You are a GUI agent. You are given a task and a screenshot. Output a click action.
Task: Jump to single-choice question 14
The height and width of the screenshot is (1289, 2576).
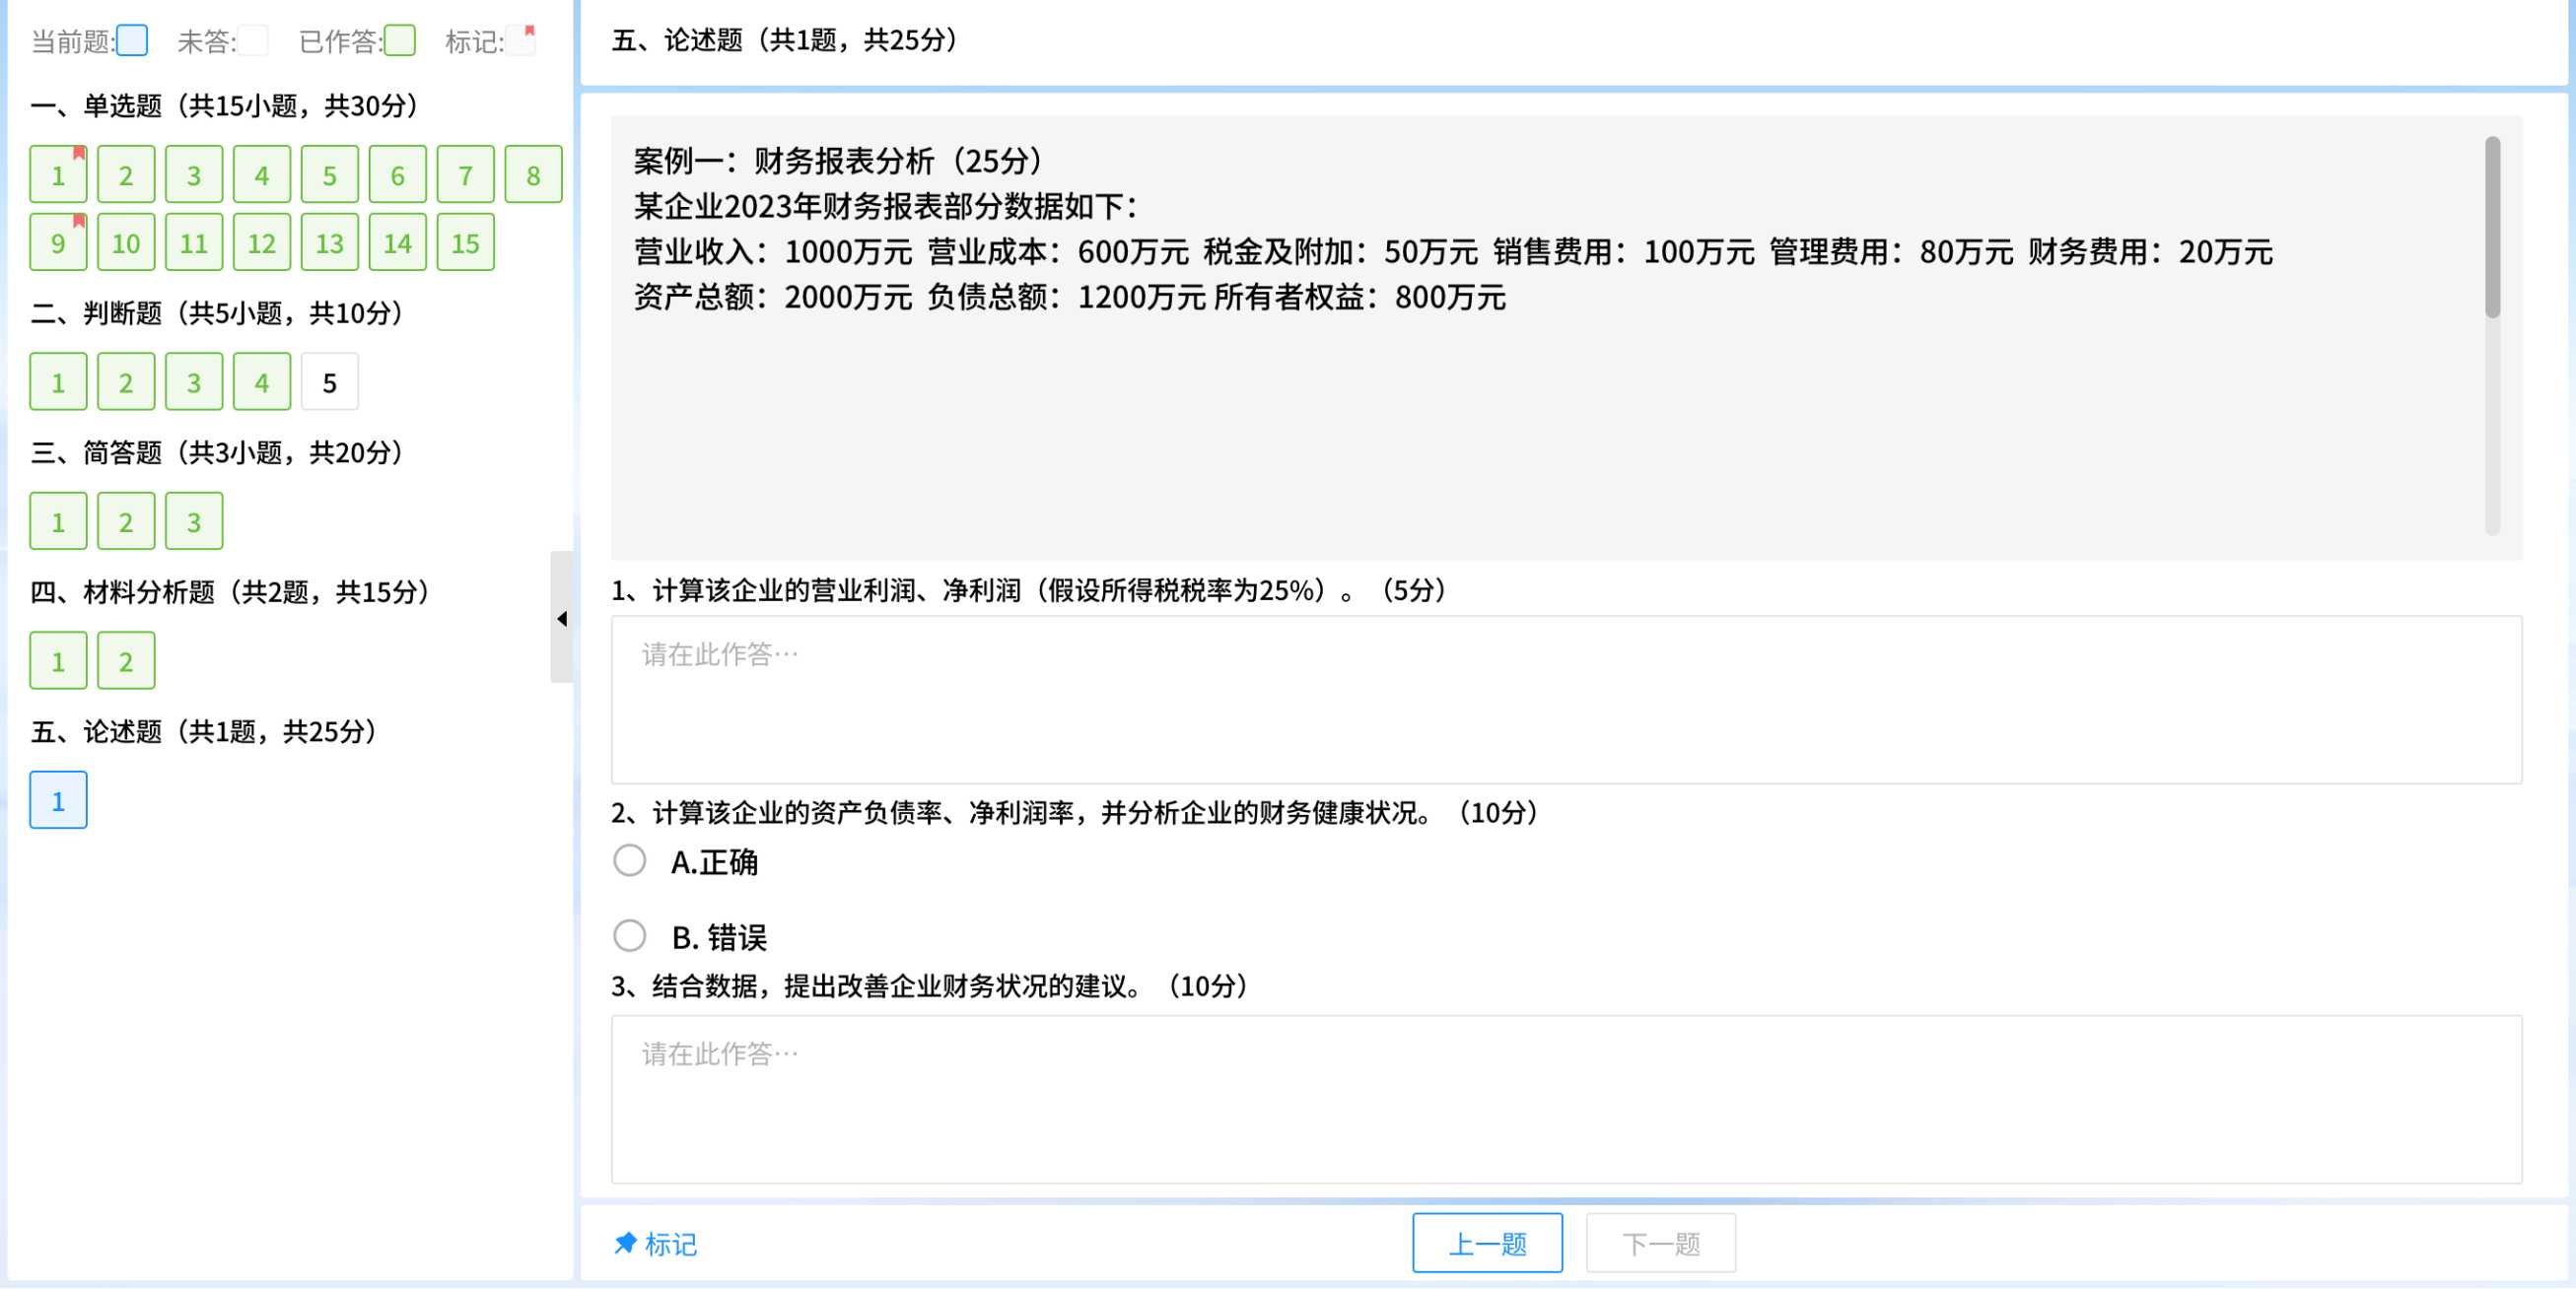398,243
